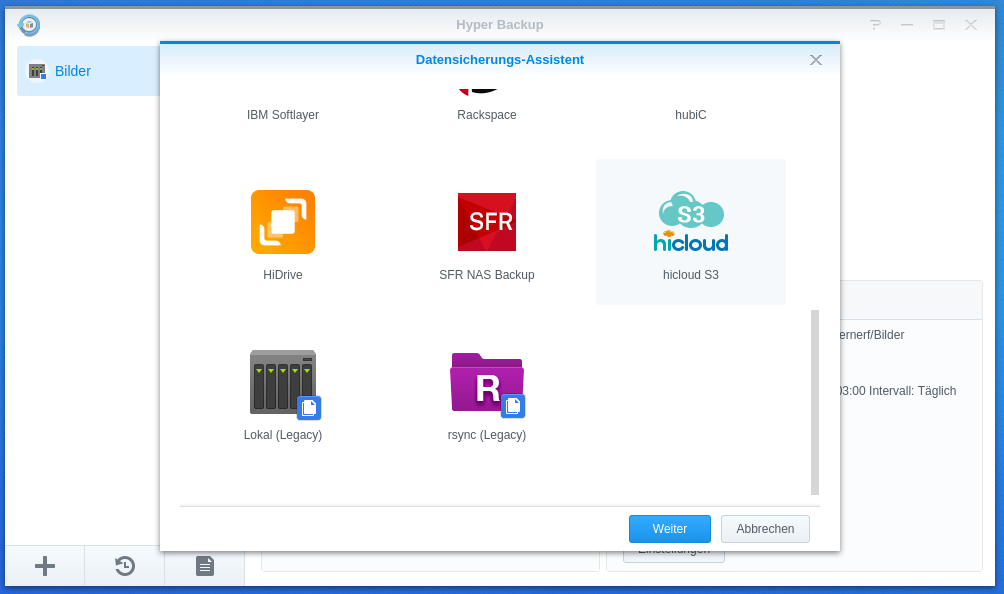Click the Hyper Backup help question mark

[x=875, y=25]
